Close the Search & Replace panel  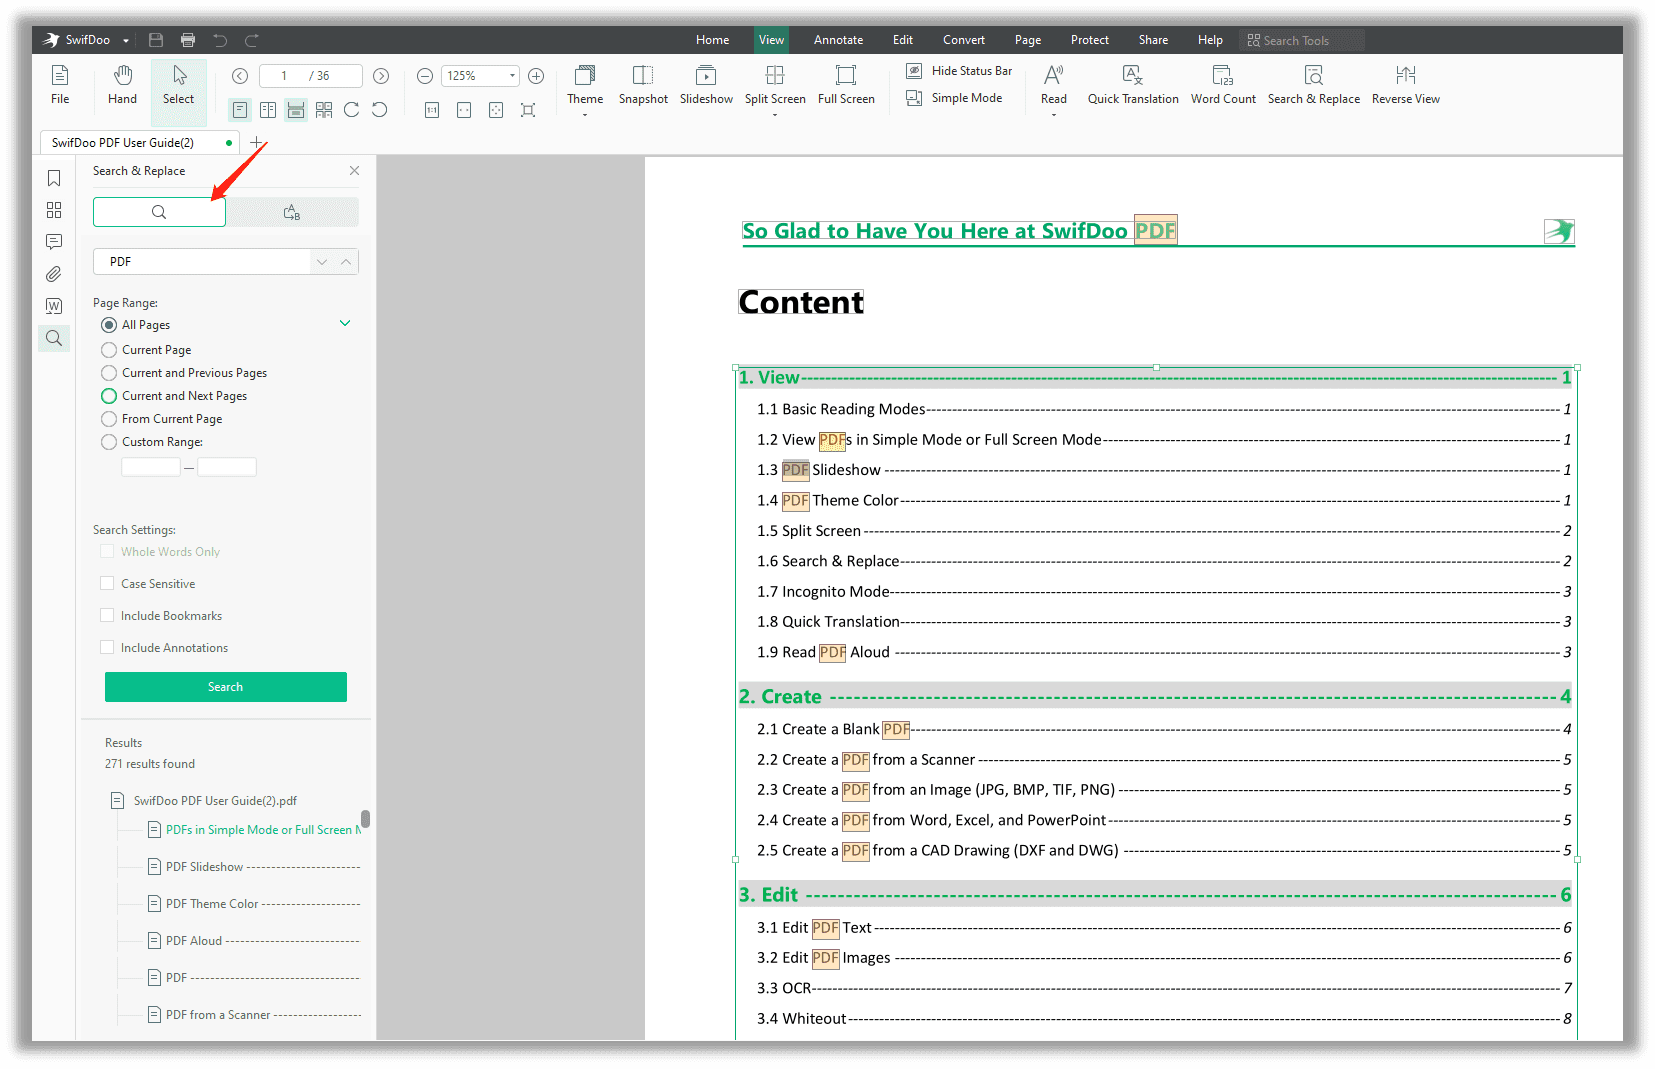(354, 171)
